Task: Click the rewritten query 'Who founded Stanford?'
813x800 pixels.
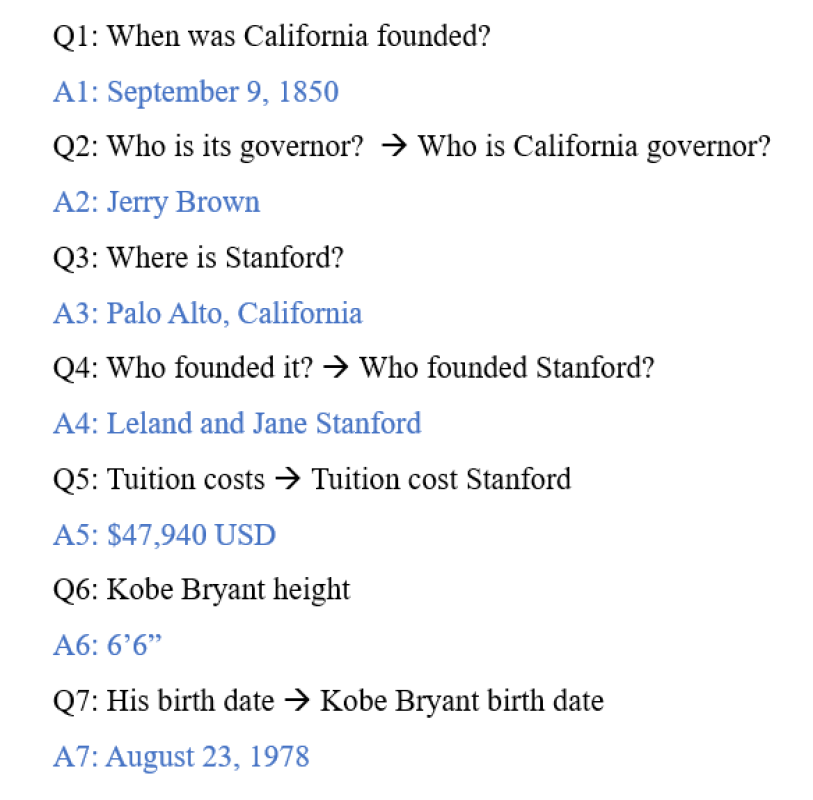Action: 507,369
